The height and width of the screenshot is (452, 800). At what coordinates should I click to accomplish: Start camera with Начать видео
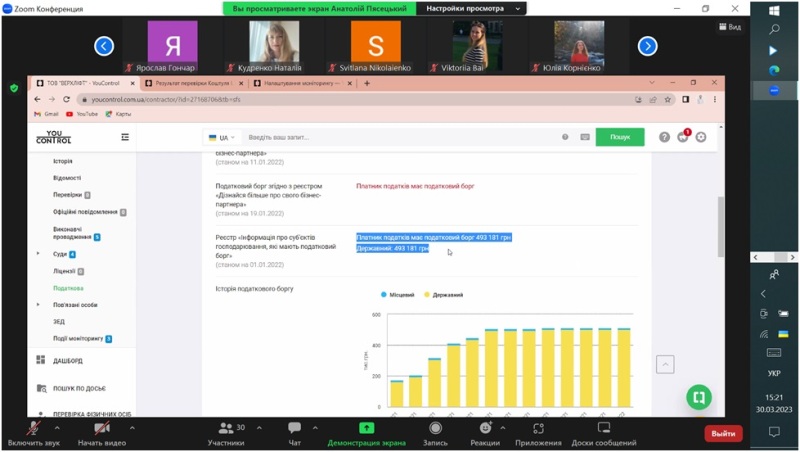coord(102,434)
